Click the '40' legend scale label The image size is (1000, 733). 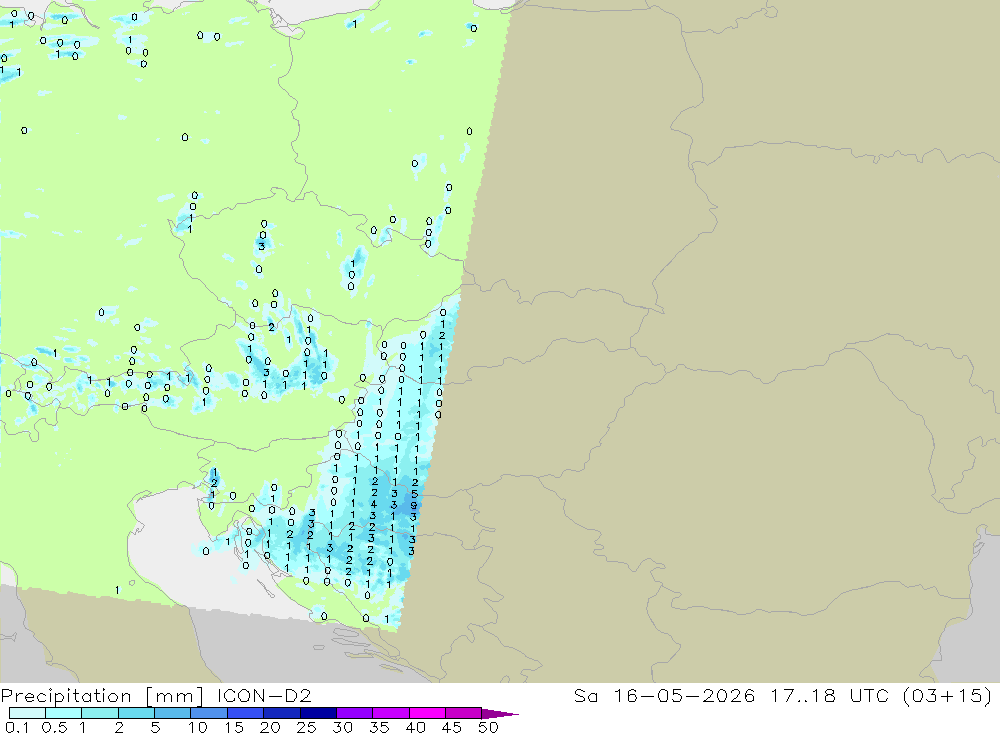(x=415, y=727)
